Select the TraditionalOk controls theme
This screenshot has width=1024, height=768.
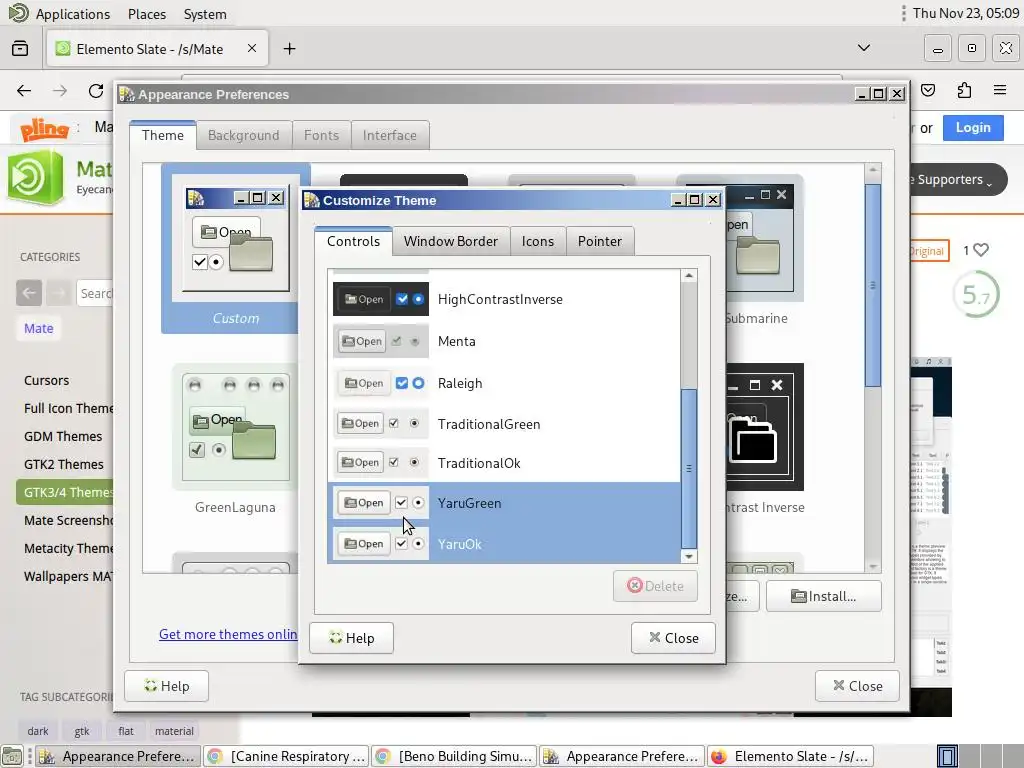click(x=504, y=463)
